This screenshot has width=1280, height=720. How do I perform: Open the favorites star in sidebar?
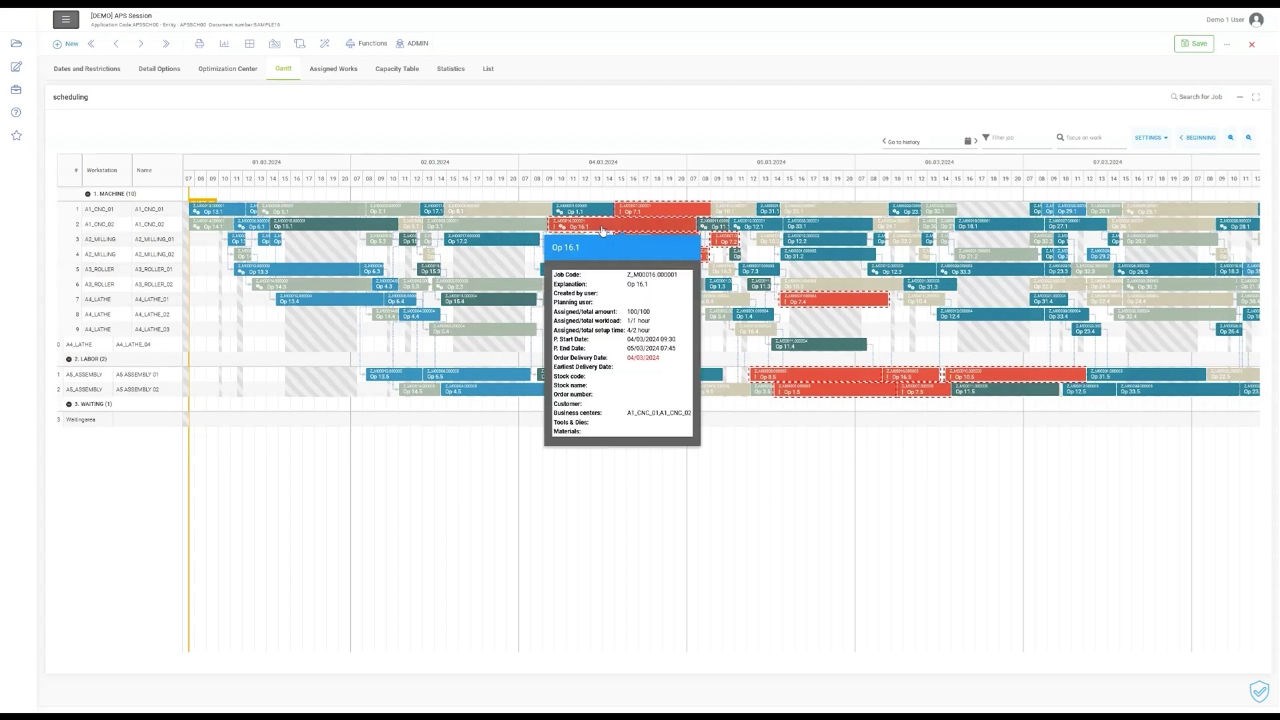[x=16, y=135]
